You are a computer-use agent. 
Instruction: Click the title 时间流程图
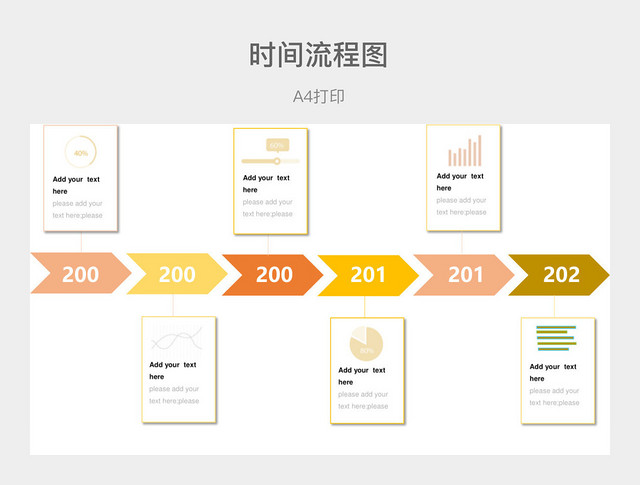point(318,55)
